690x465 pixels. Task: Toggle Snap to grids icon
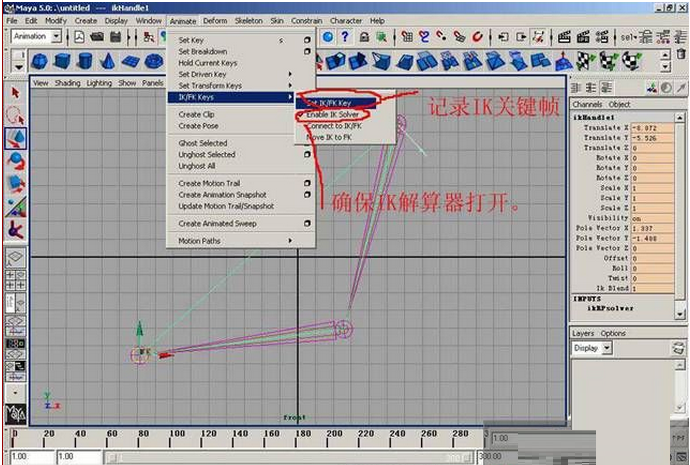coord(407,37)
